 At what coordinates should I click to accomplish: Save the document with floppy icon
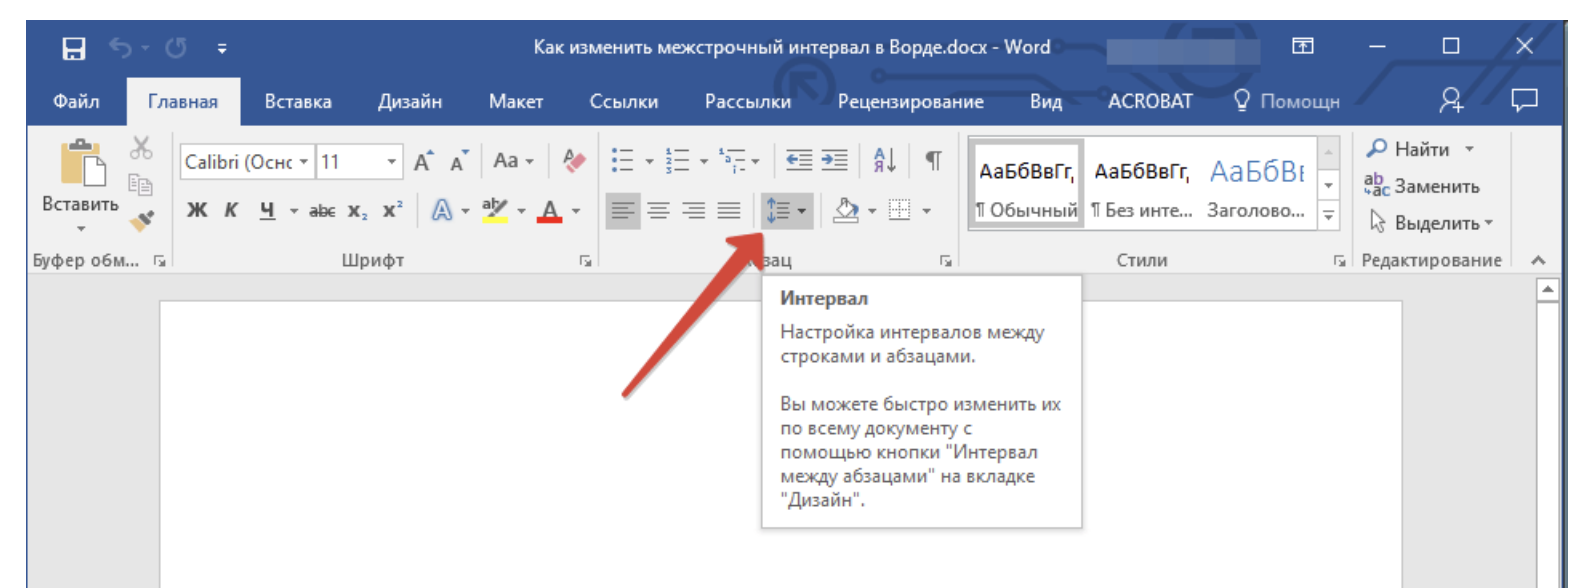[74, 48]
